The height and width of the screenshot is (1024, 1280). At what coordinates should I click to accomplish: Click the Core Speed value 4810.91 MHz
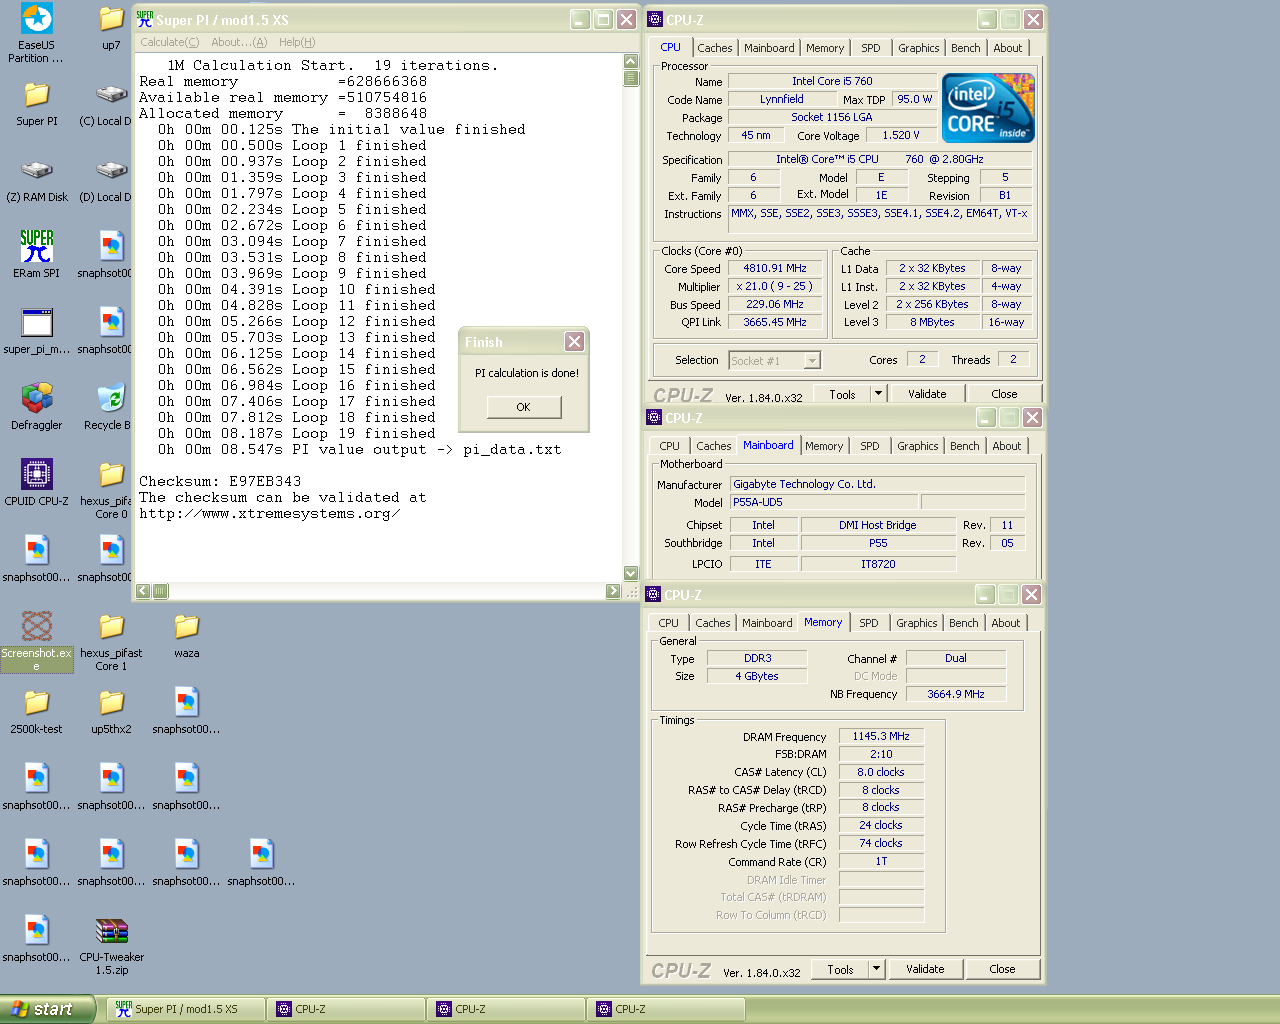point(775,269)
